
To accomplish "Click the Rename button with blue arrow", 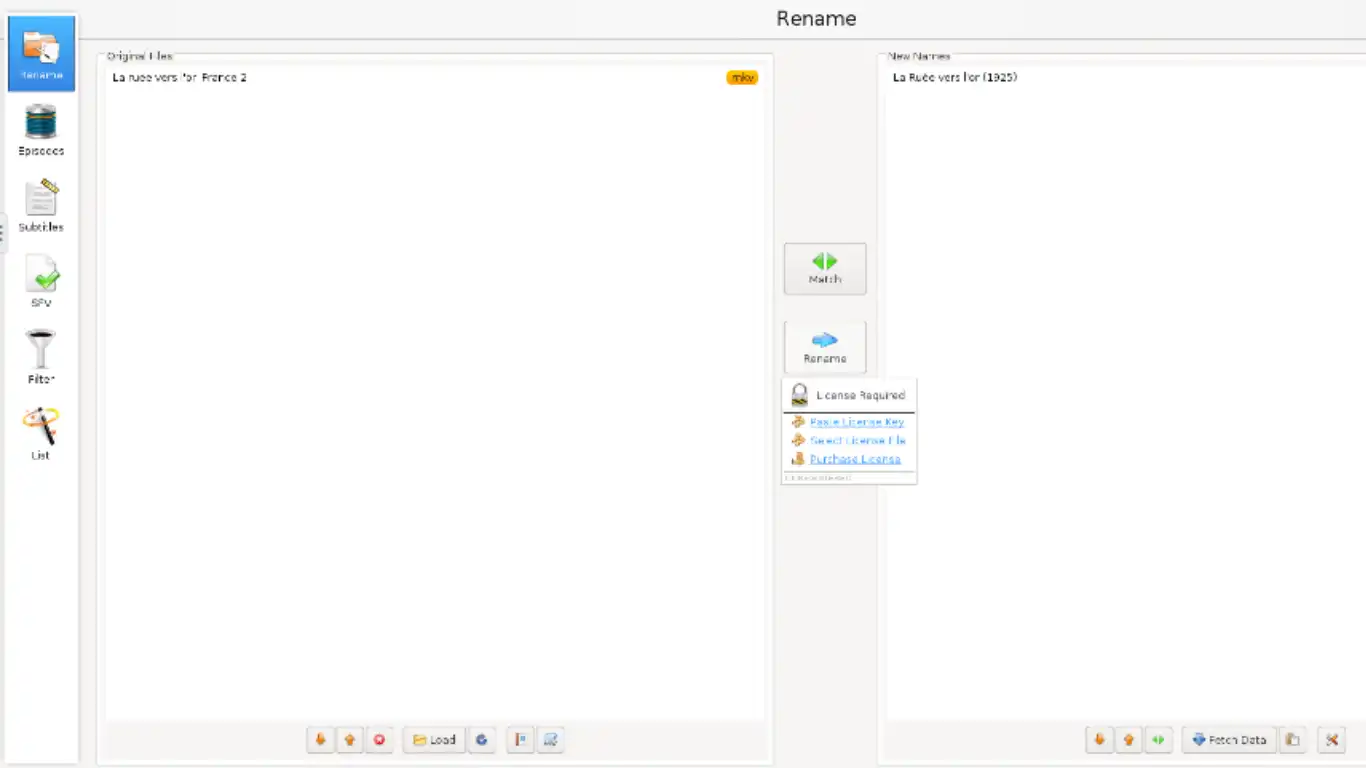I will click(x=825, y=347).
